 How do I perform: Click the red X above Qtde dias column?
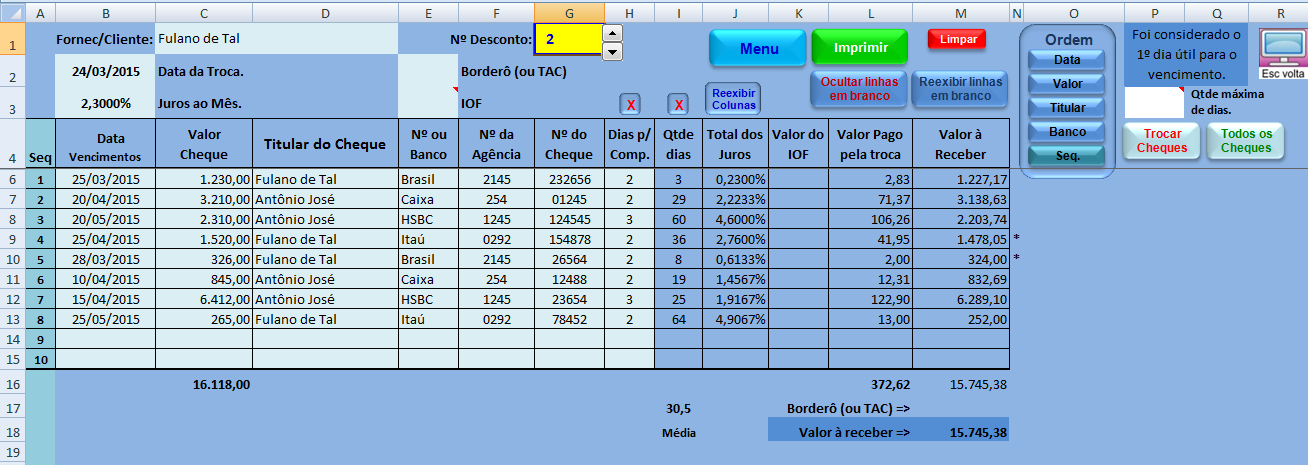tap(678, 104)
